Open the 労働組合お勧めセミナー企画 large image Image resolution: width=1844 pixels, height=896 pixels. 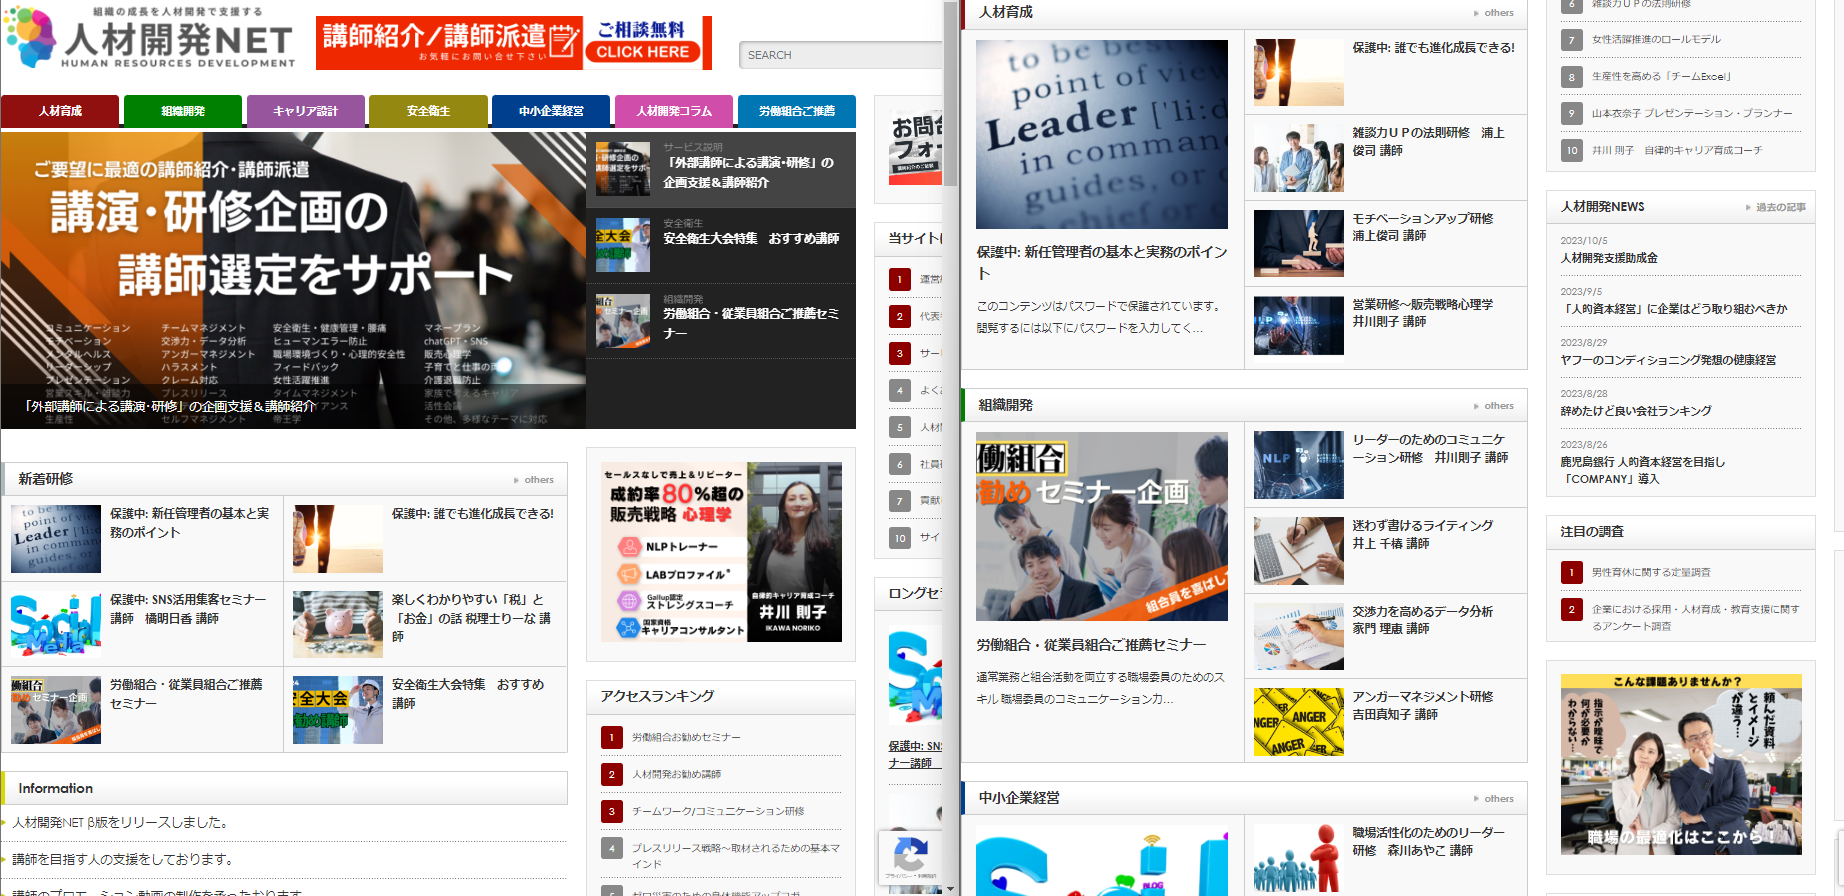tap(1102, 527)
